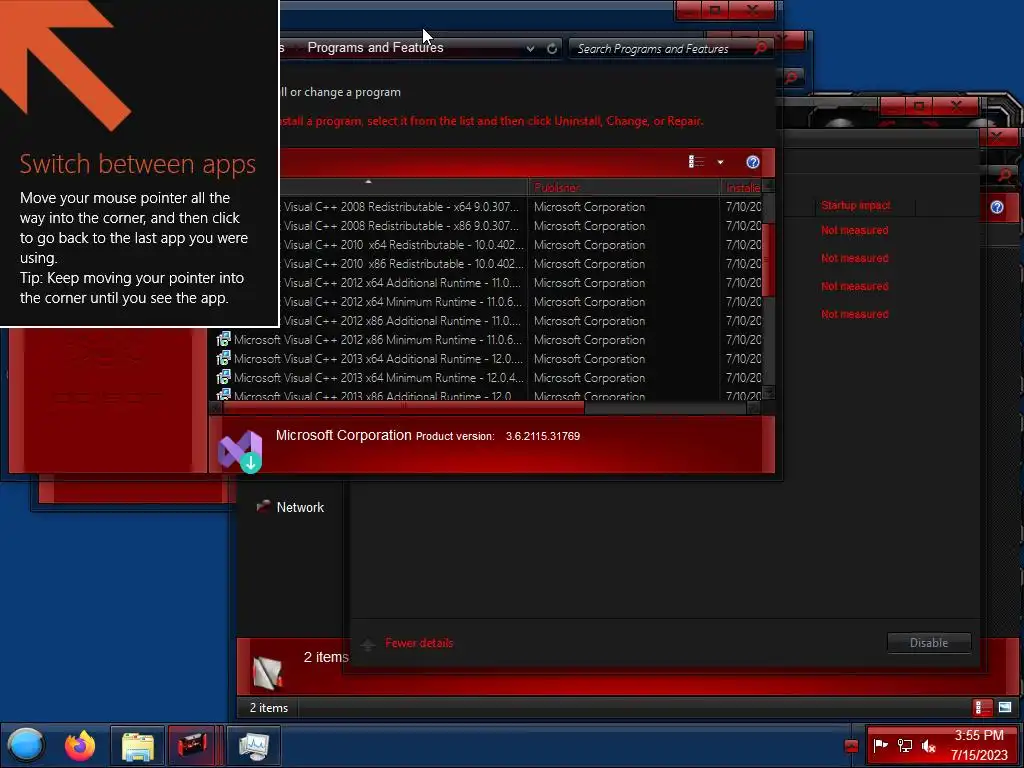Maximize the Task Manager window
The width and height of the screenshot is (1024, 768).
click(x=919, y=104)
